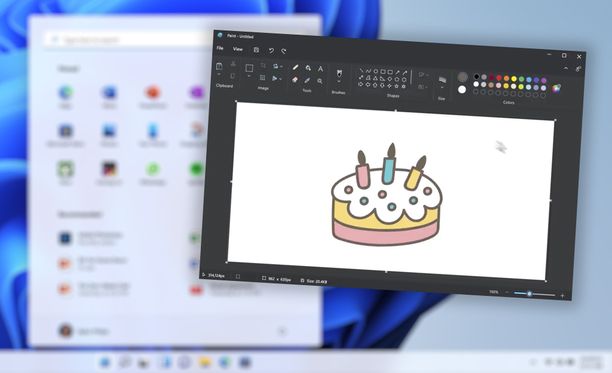Click the Redo arrow icon
Screen dimensions: 612x373
283,51
